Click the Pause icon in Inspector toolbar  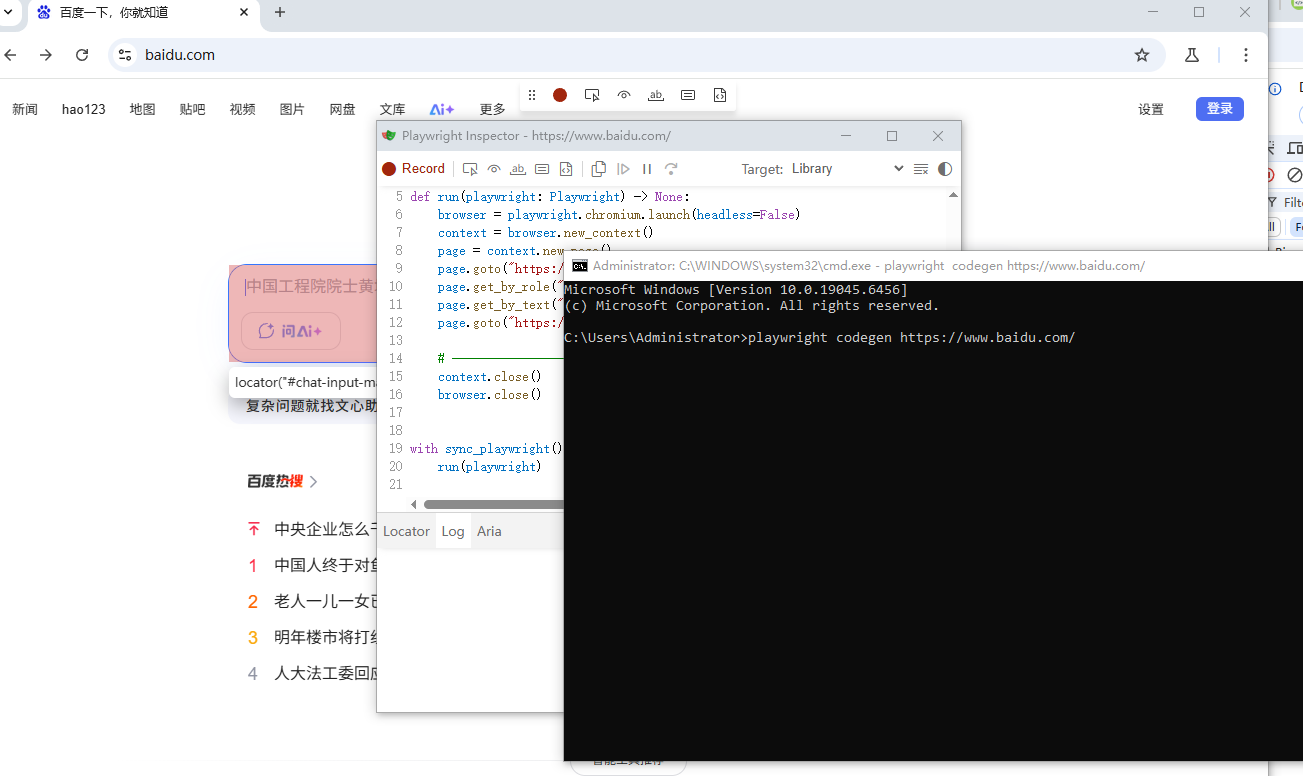(x=647, y=169)
